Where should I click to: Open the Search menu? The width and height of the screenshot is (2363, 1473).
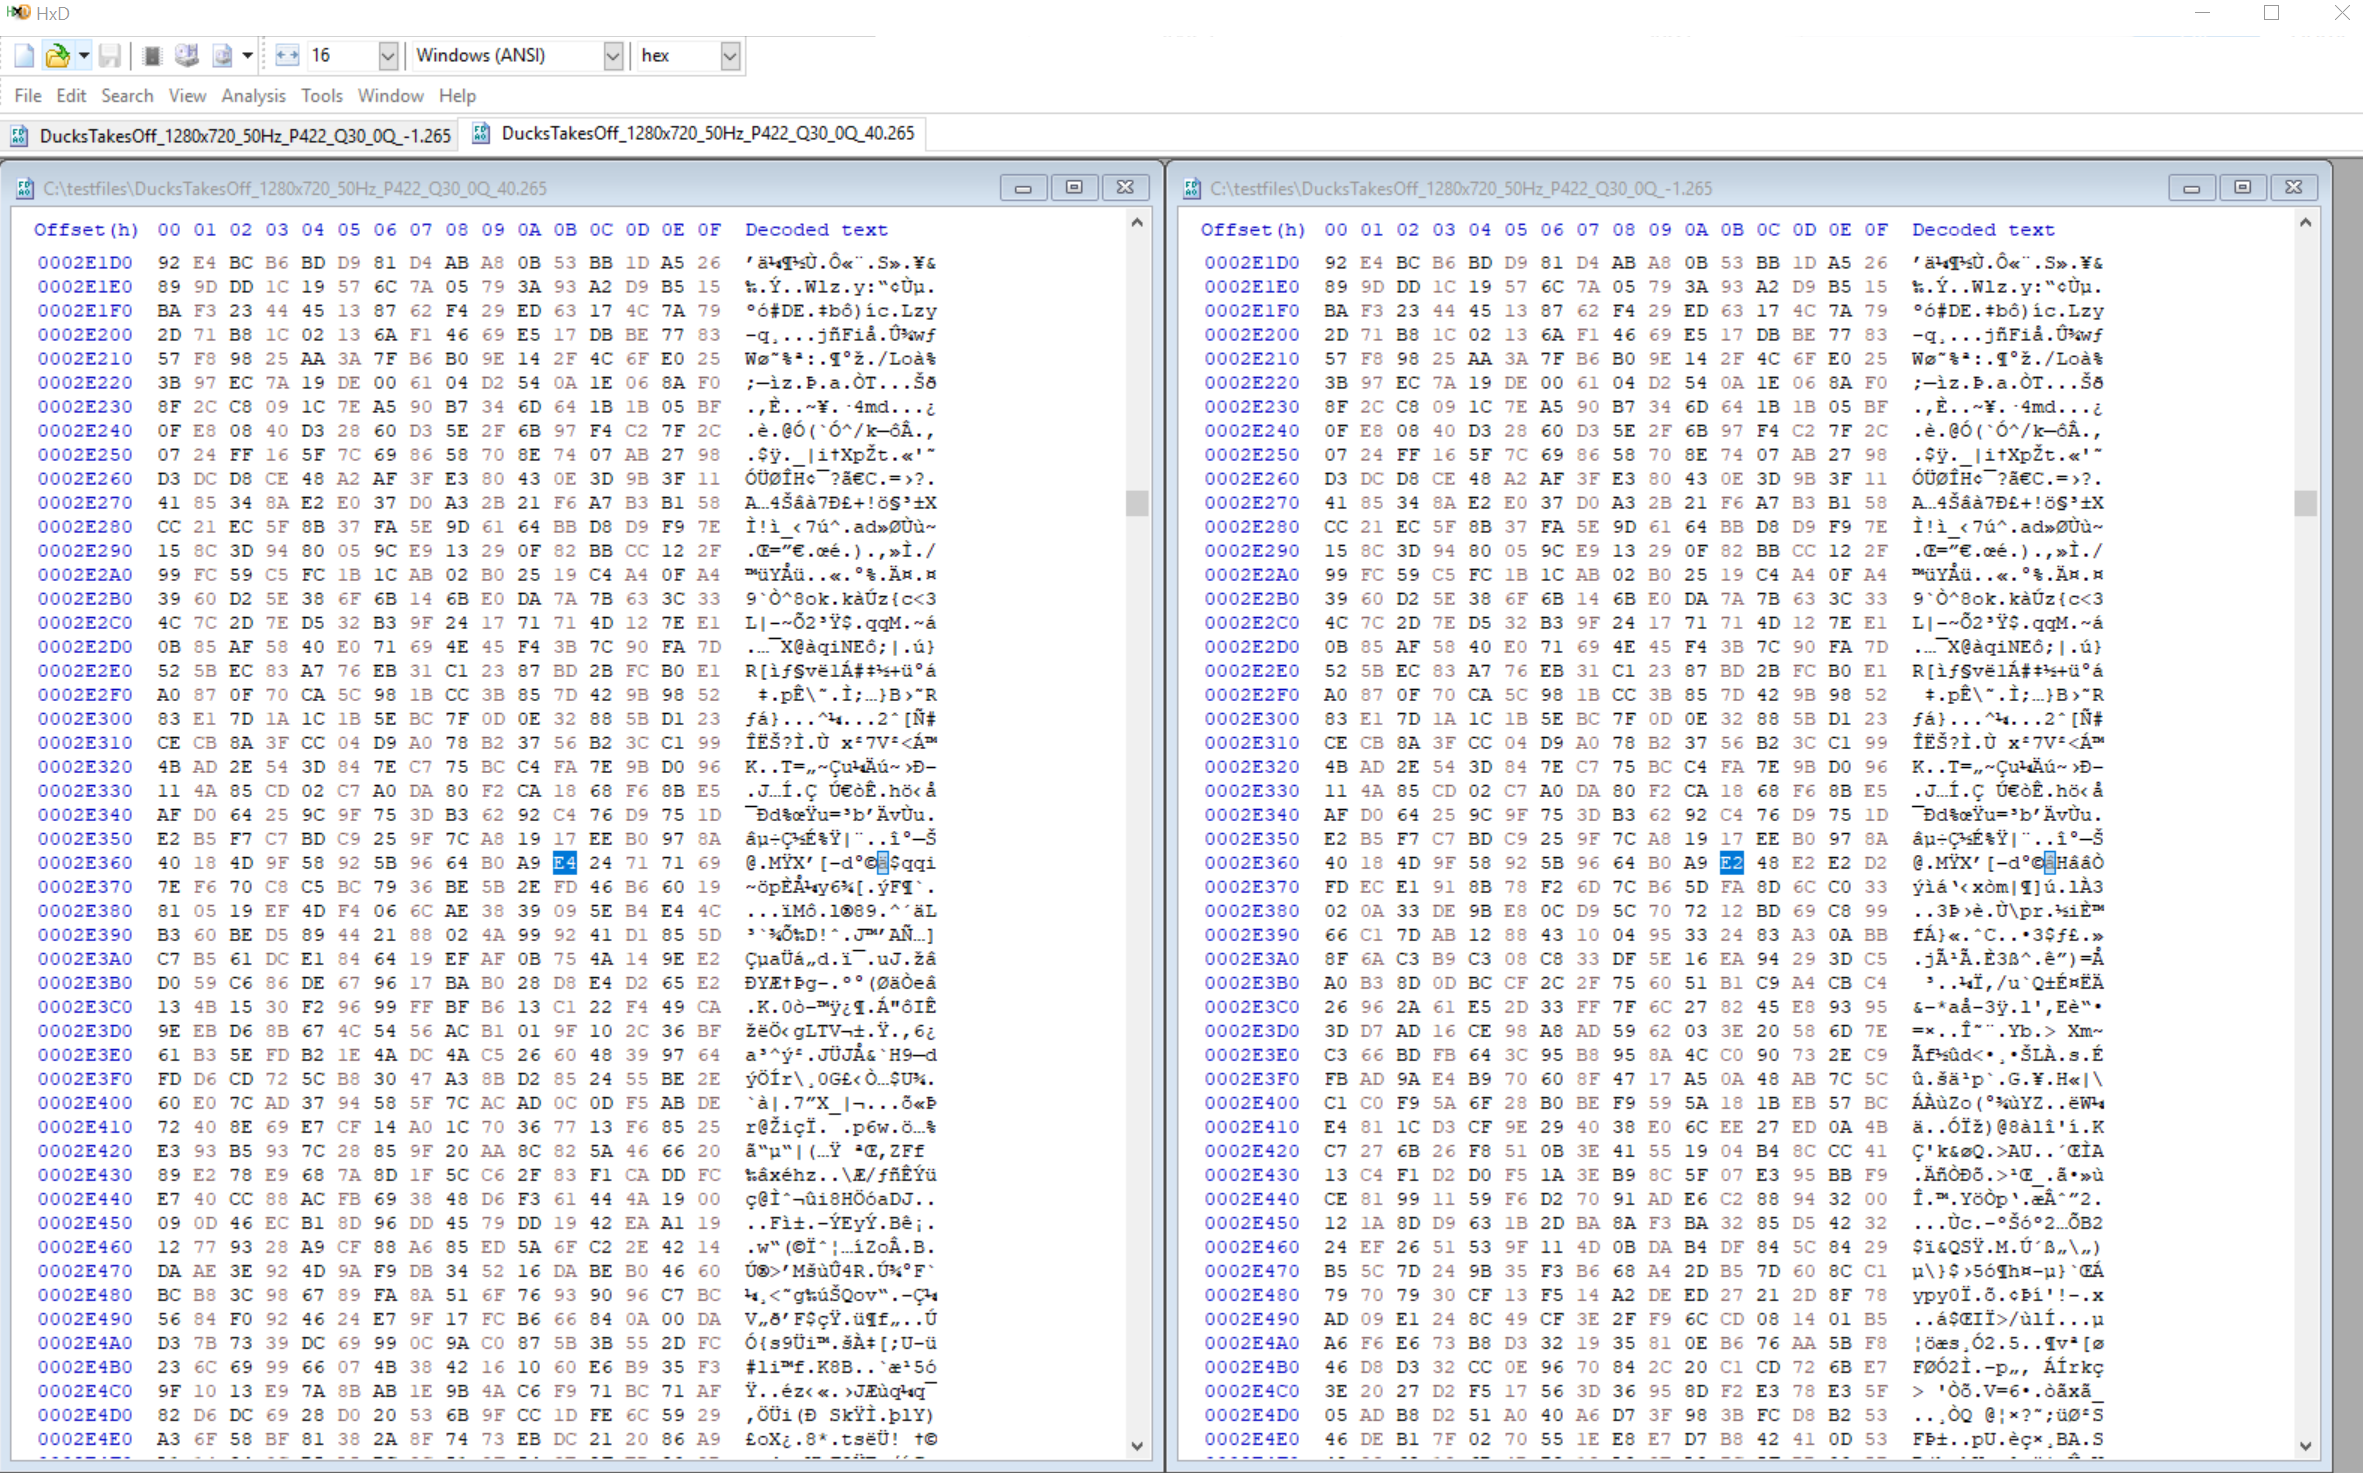(x=127, y=95)
